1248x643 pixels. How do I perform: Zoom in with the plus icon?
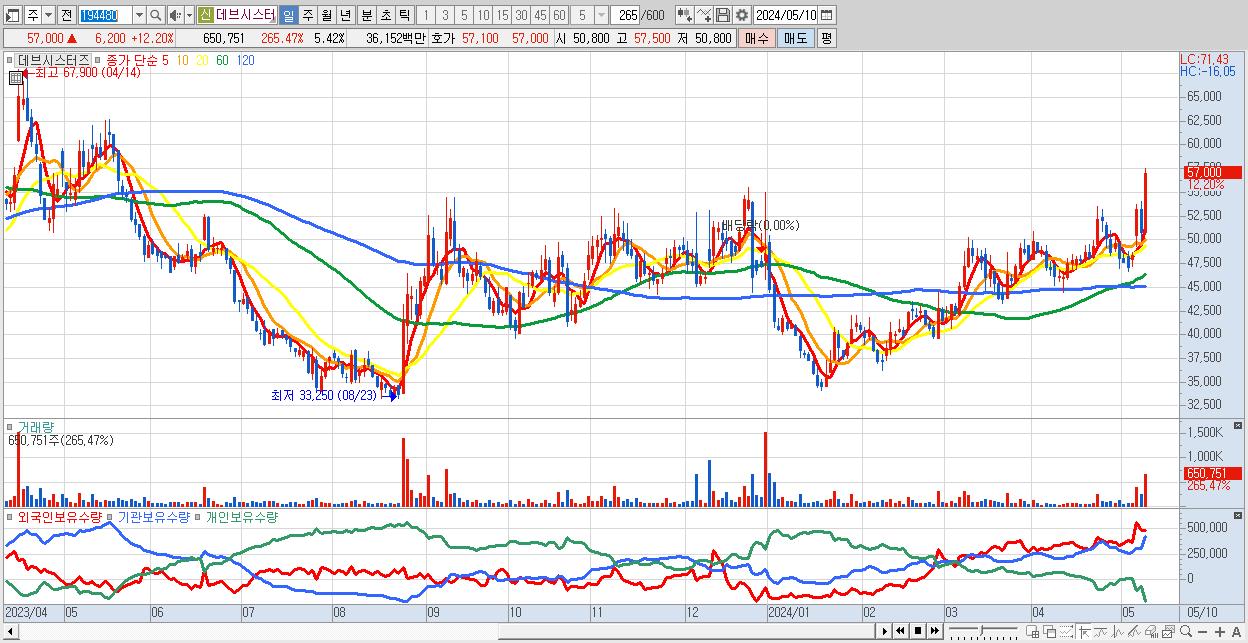[1220, 632]
